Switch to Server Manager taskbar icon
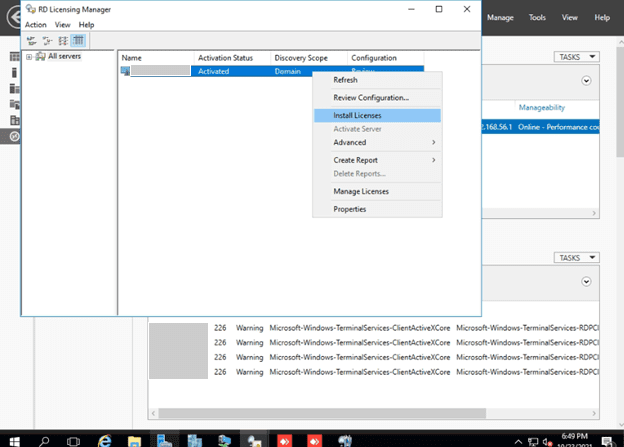Viewport: 624px width, 447px height. 164,440
